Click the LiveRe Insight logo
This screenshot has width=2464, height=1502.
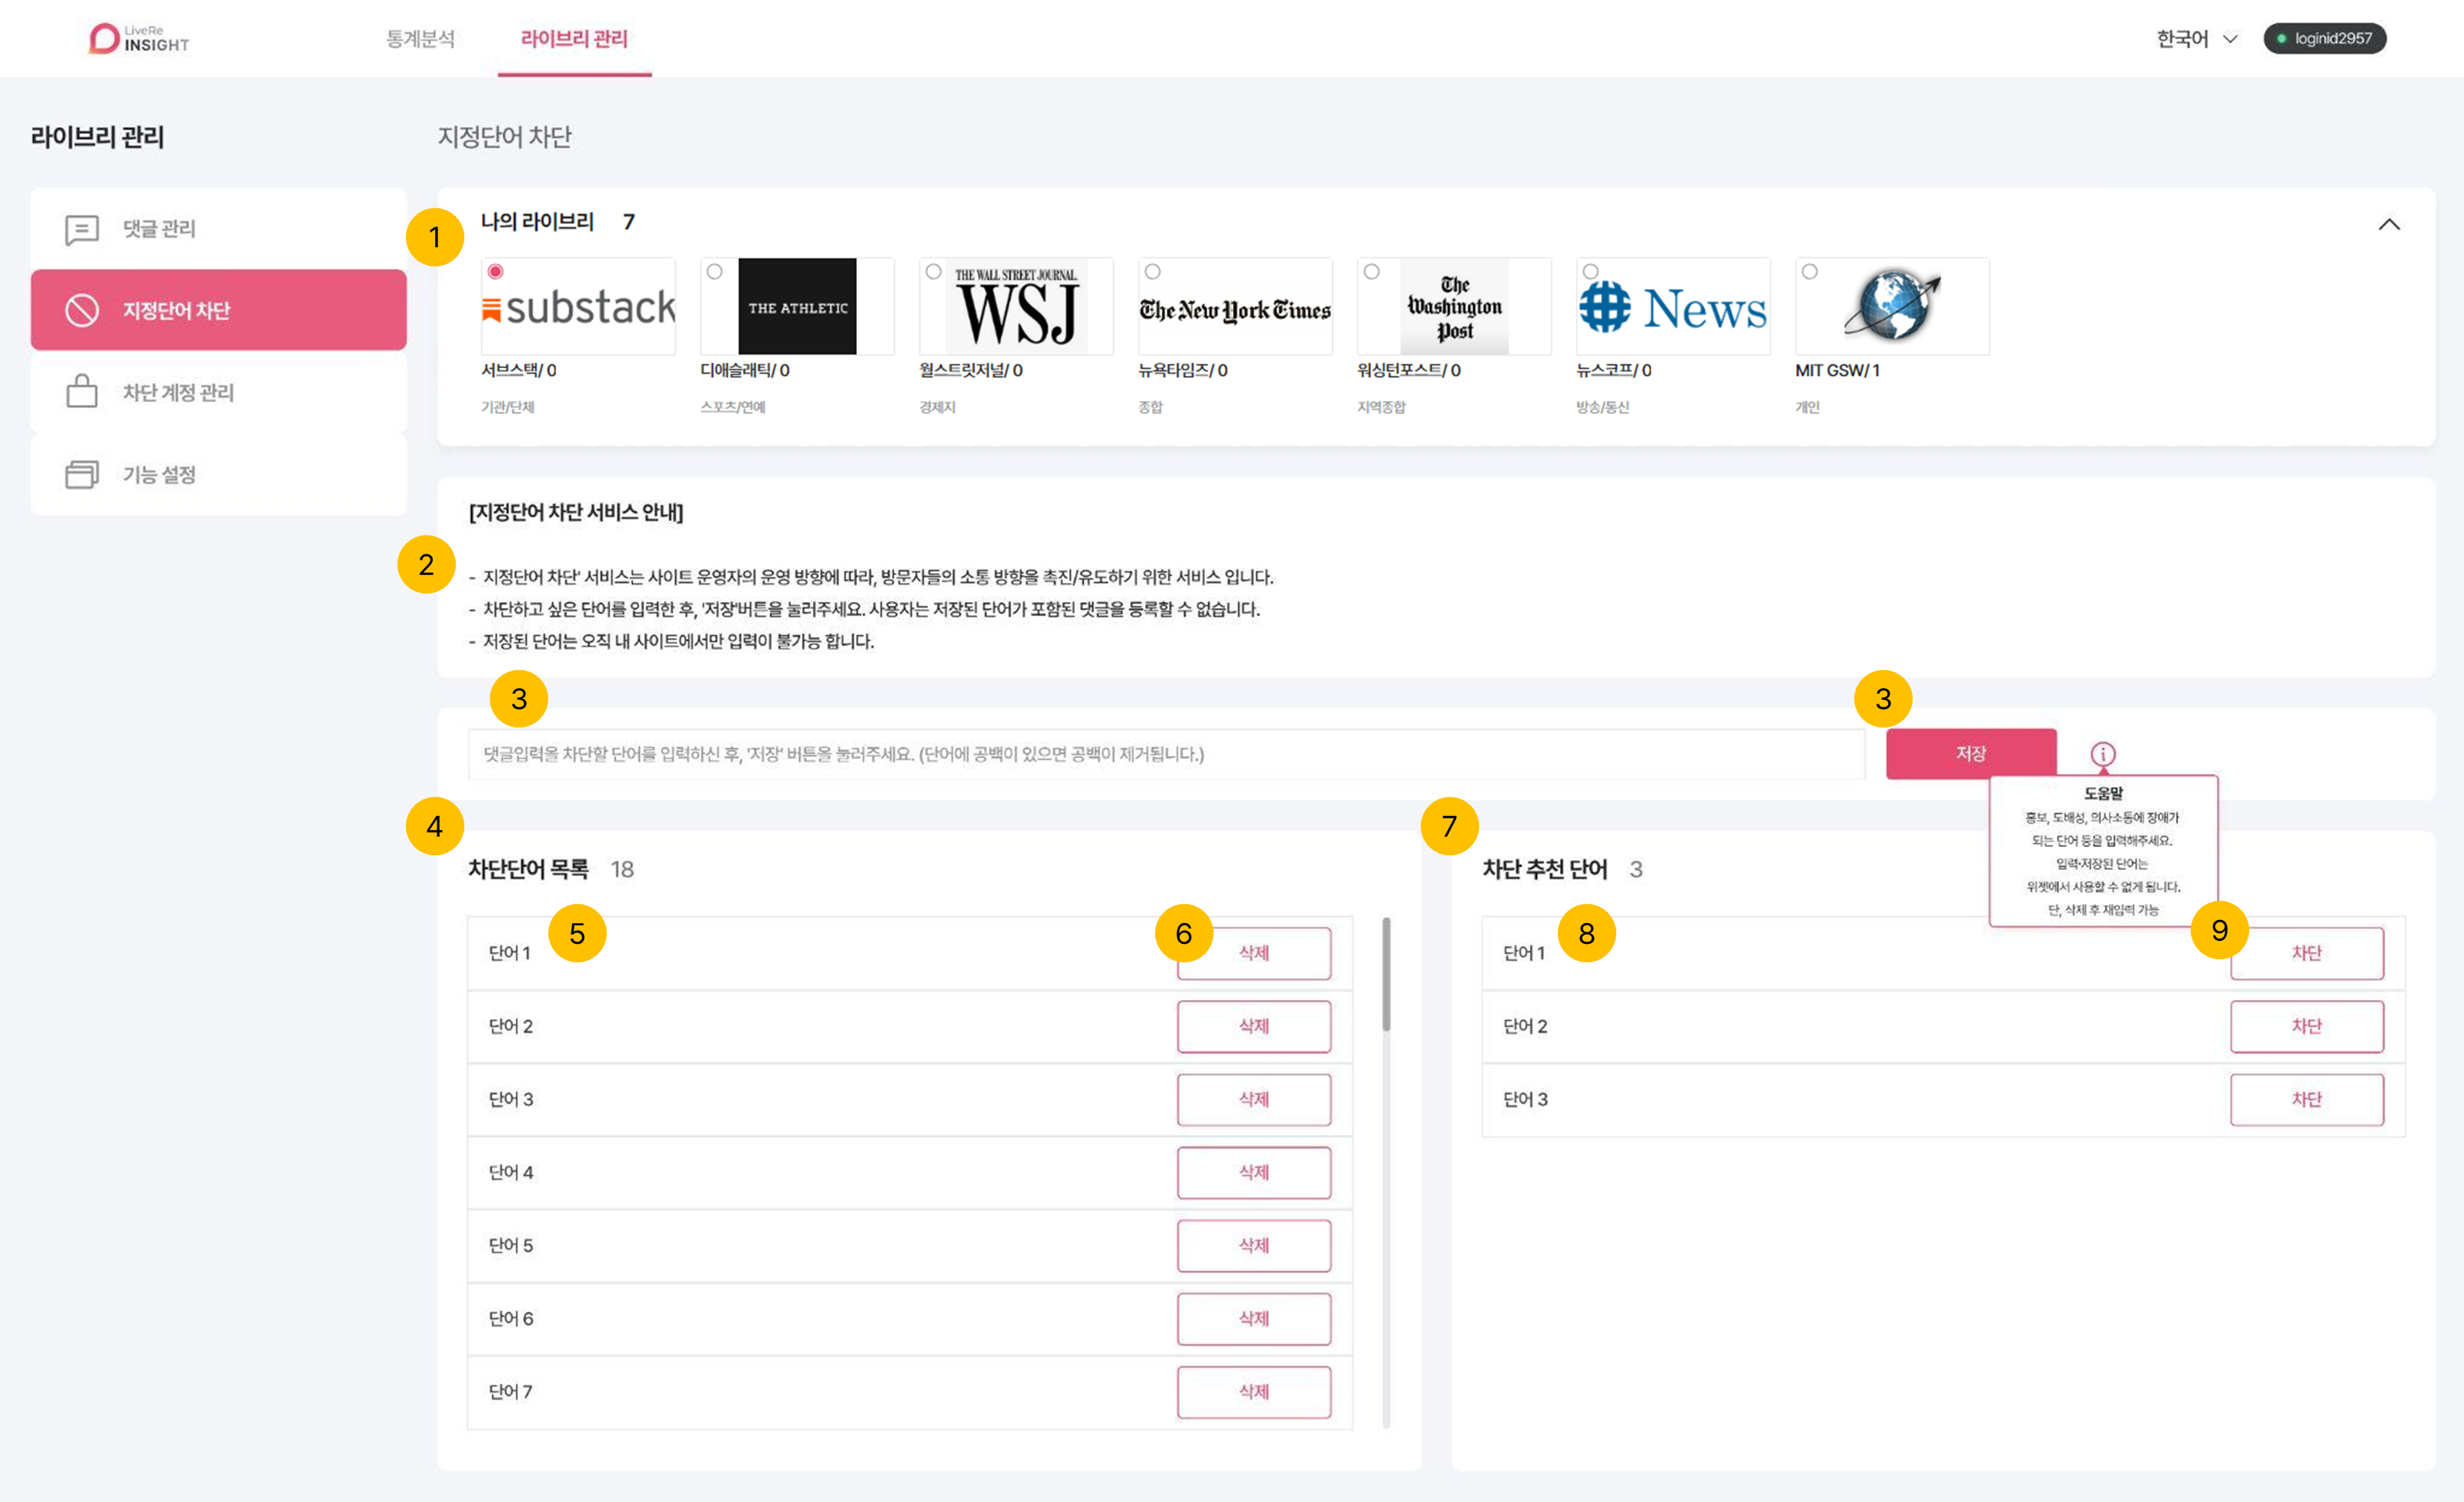[138, 38]
